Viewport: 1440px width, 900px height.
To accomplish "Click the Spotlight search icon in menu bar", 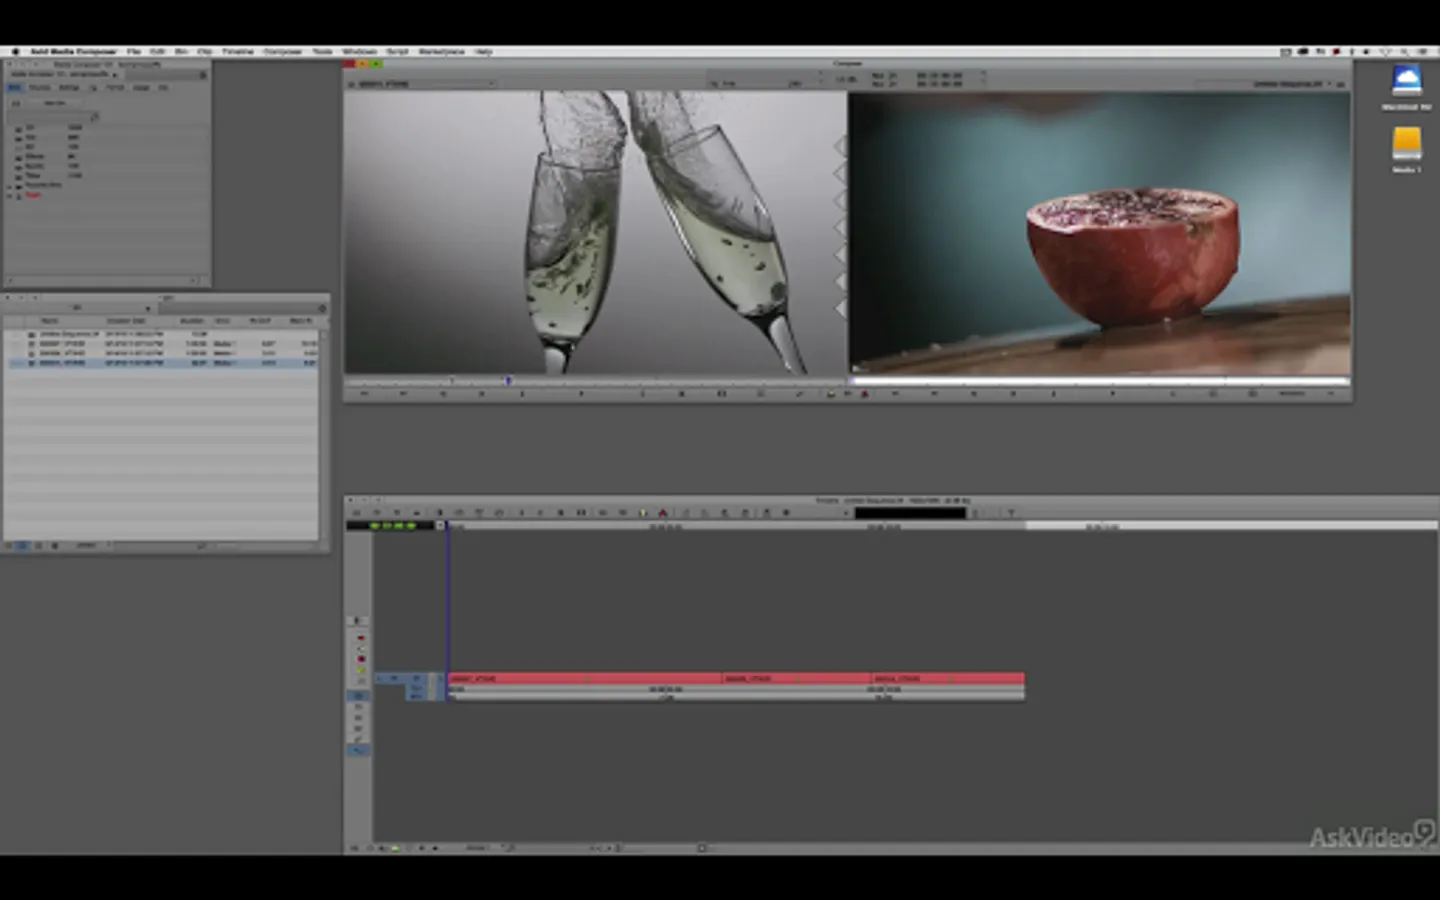I will click(1405, 51).
